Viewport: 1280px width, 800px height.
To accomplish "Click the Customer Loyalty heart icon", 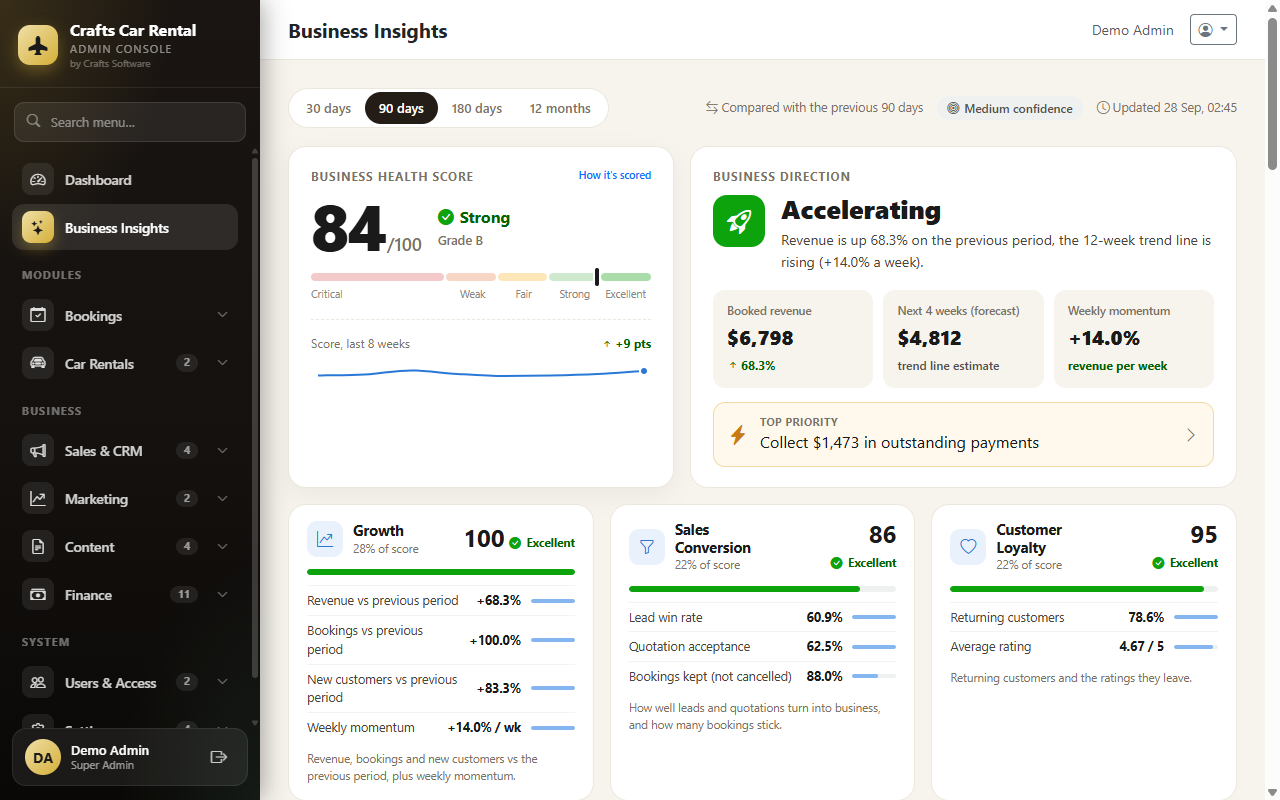I will 968,547.
